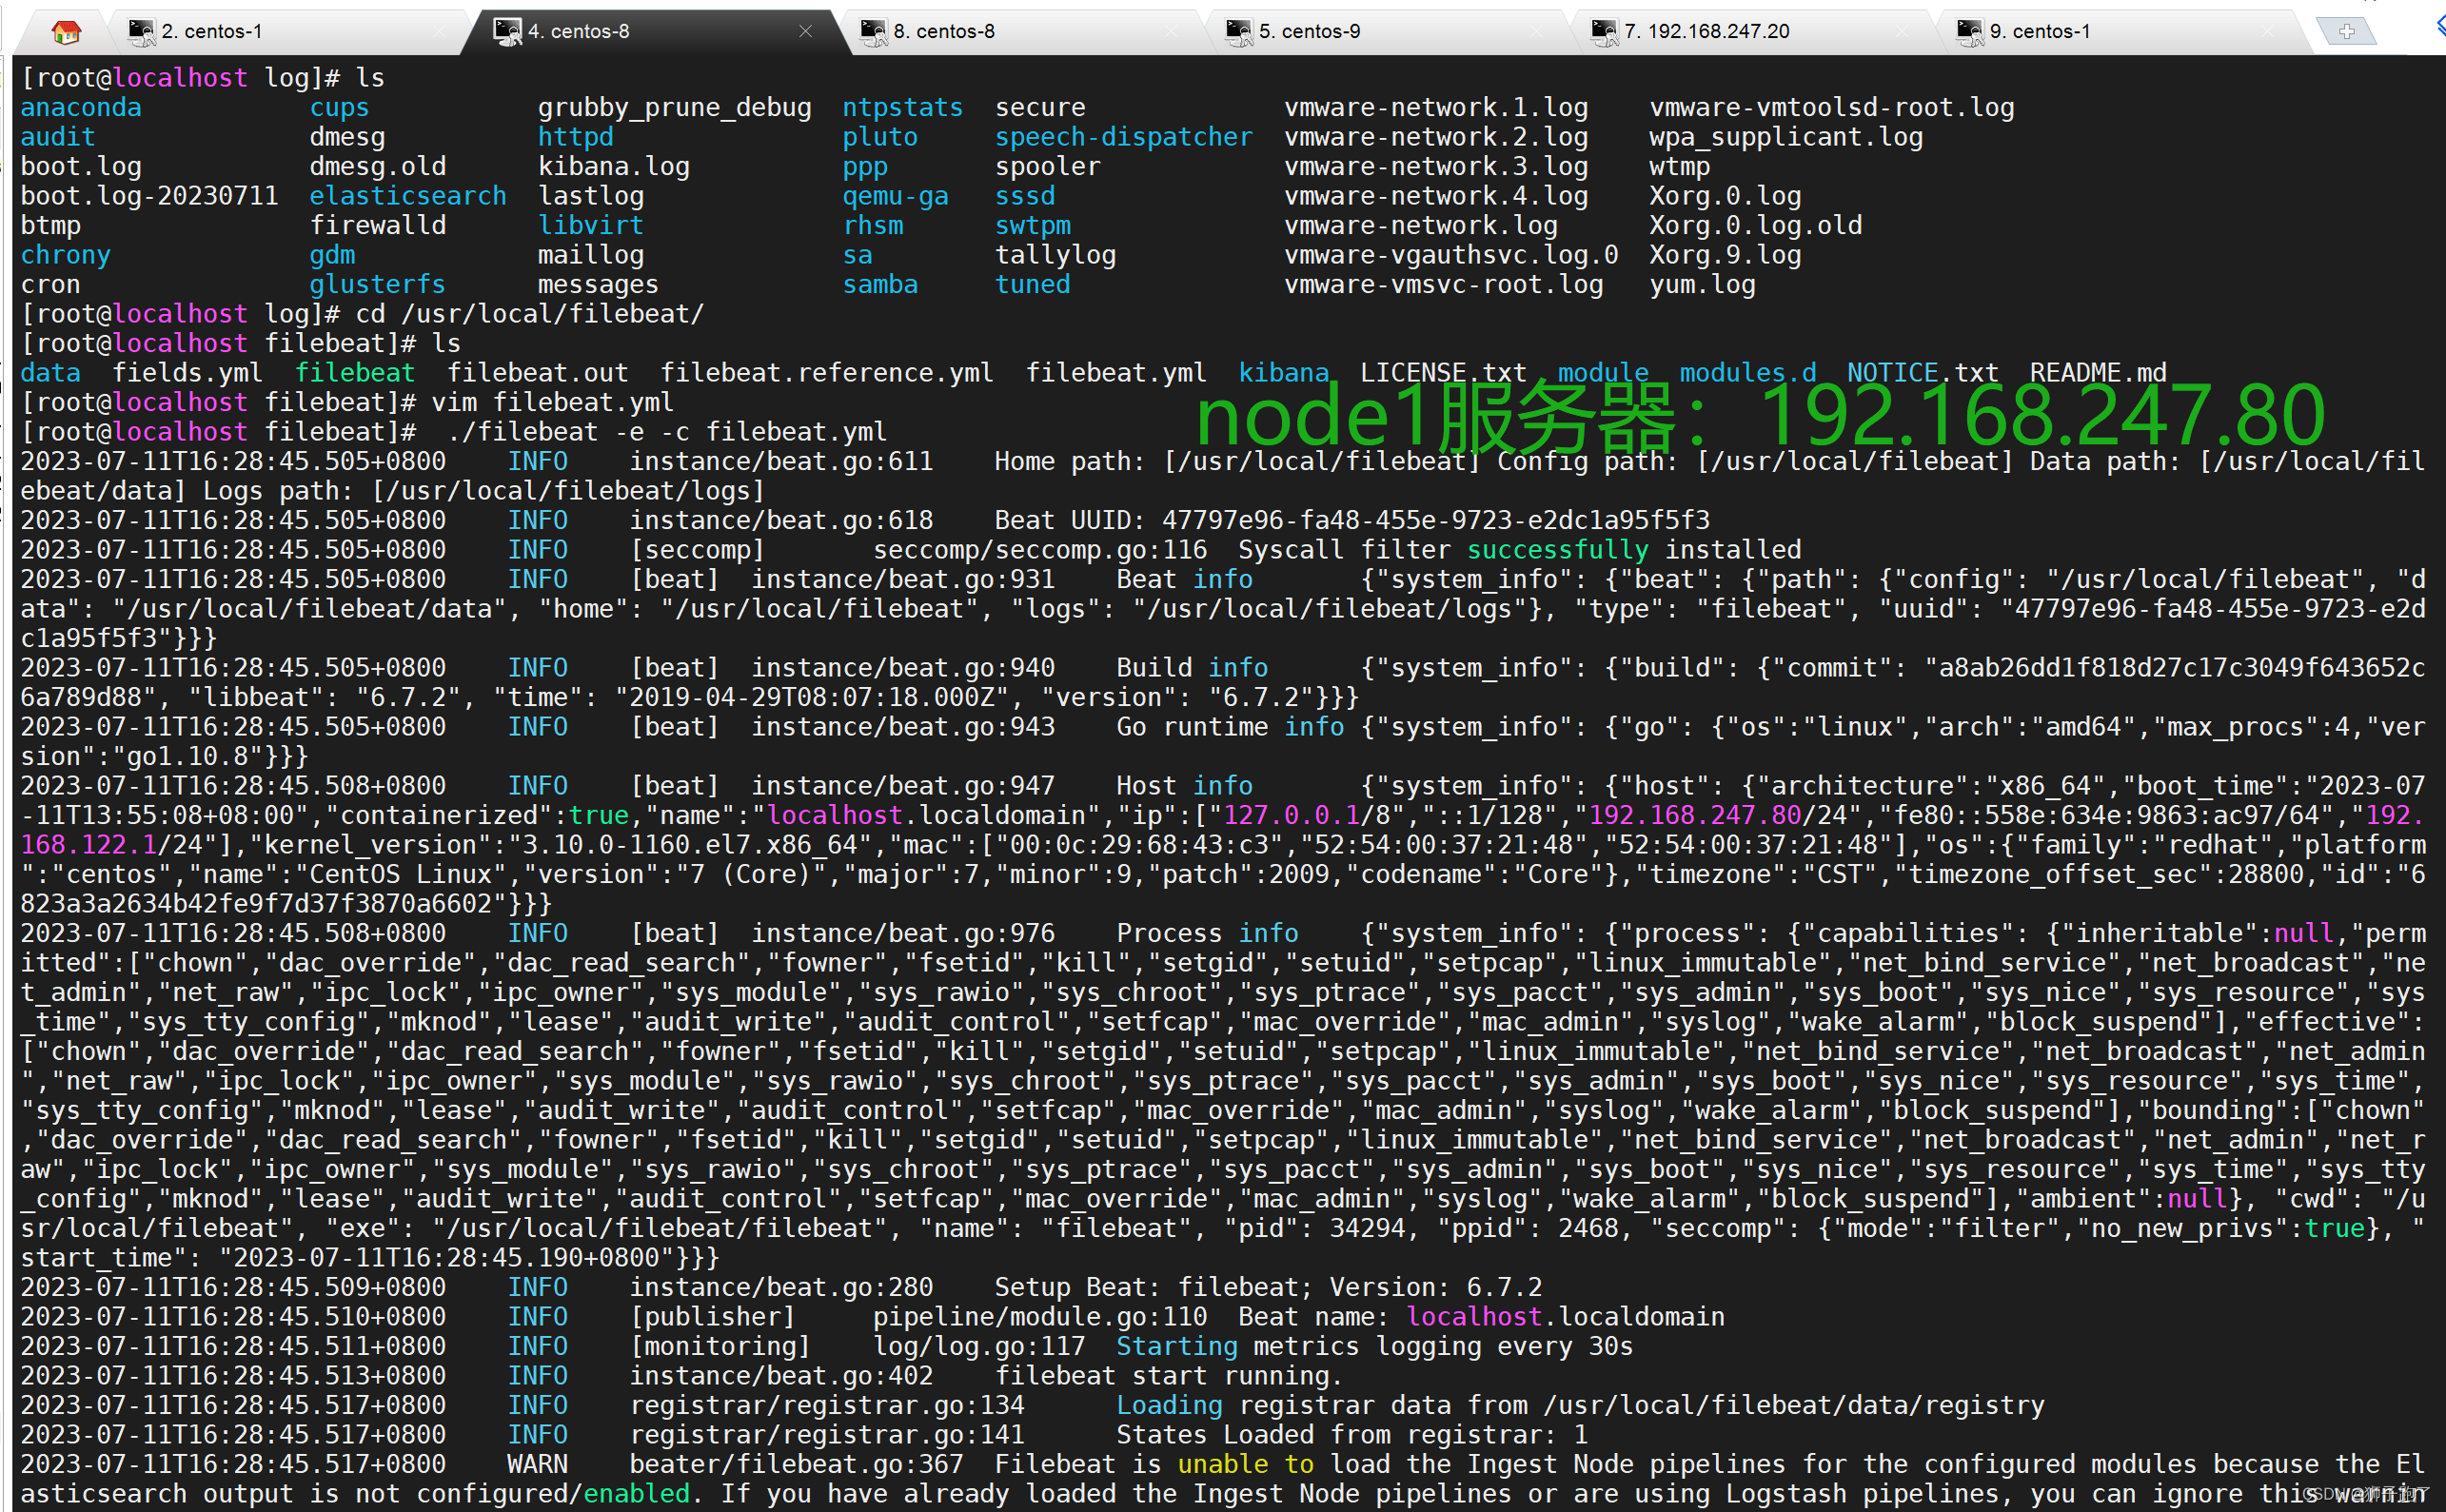Image resolution: width=2446 pixels, height=1512 pixels.
Task: Click the terminal icon on 5. centos-9 tab
Action: [1239, 32]
